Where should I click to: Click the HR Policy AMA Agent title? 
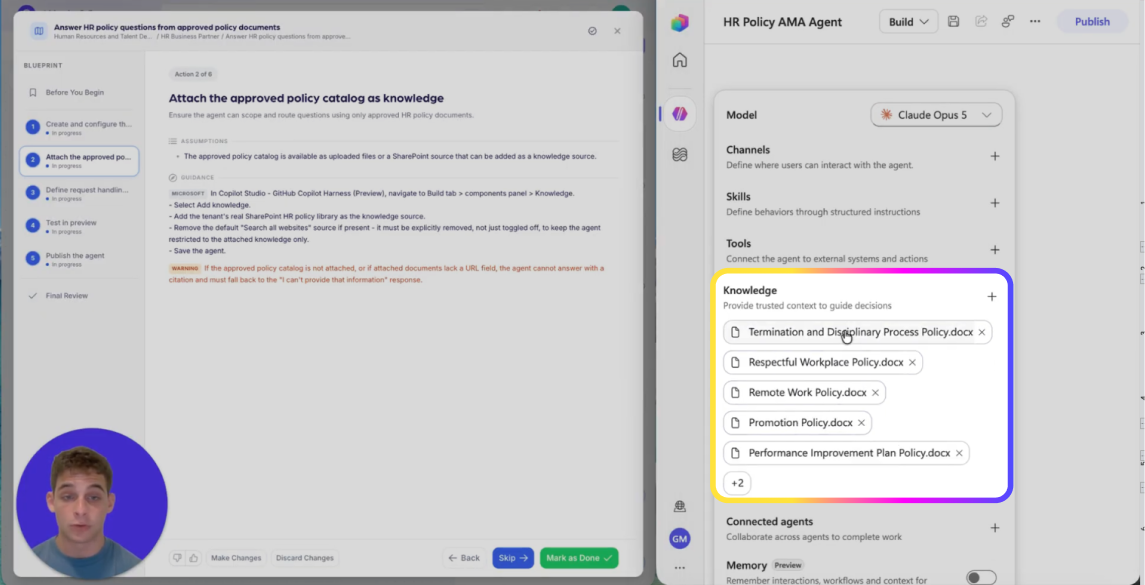click(782, 22)
